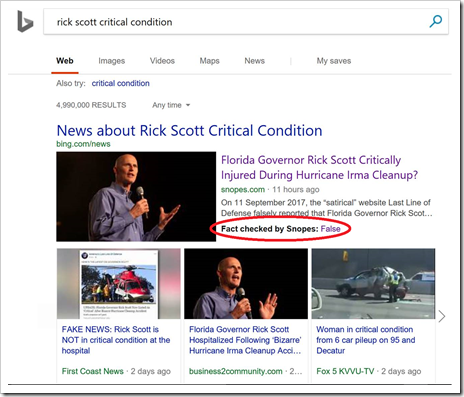The height and width of the screenshot is (397, 464).
Task: Open the News tab
Action: click(255, 61)
